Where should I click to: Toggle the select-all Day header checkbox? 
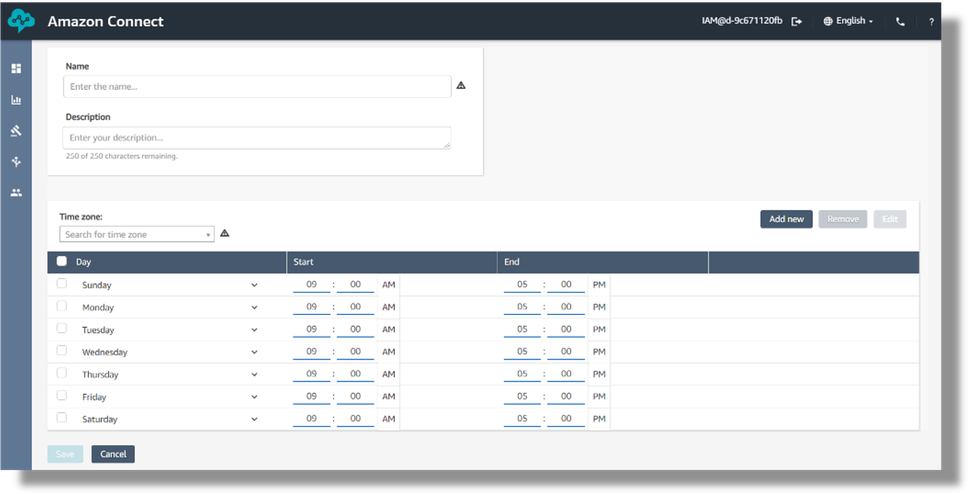pyautogui.click(x=62, y=261)
